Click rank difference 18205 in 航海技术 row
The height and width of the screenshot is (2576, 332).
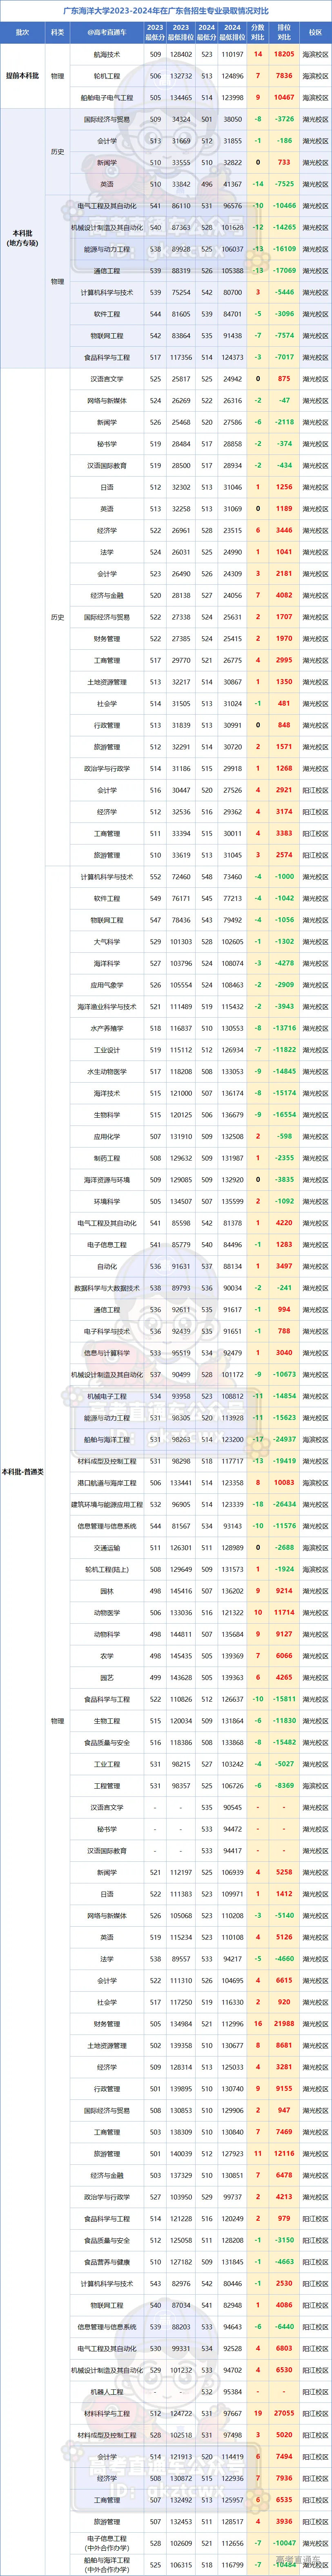284,54
